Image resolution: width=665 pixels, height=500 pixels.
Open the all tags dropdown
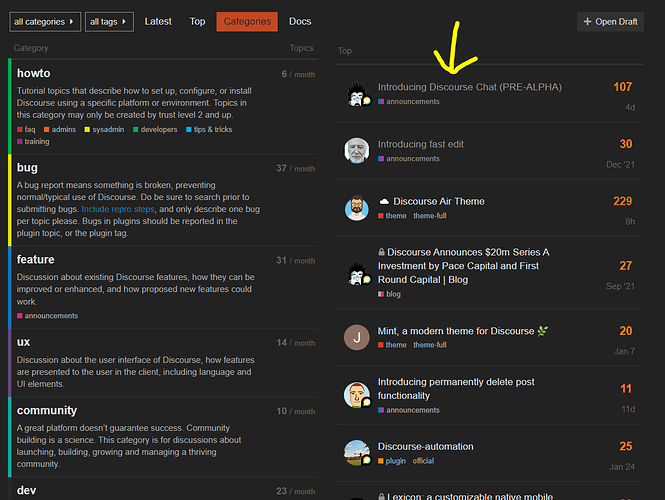[x=109, y=22]
